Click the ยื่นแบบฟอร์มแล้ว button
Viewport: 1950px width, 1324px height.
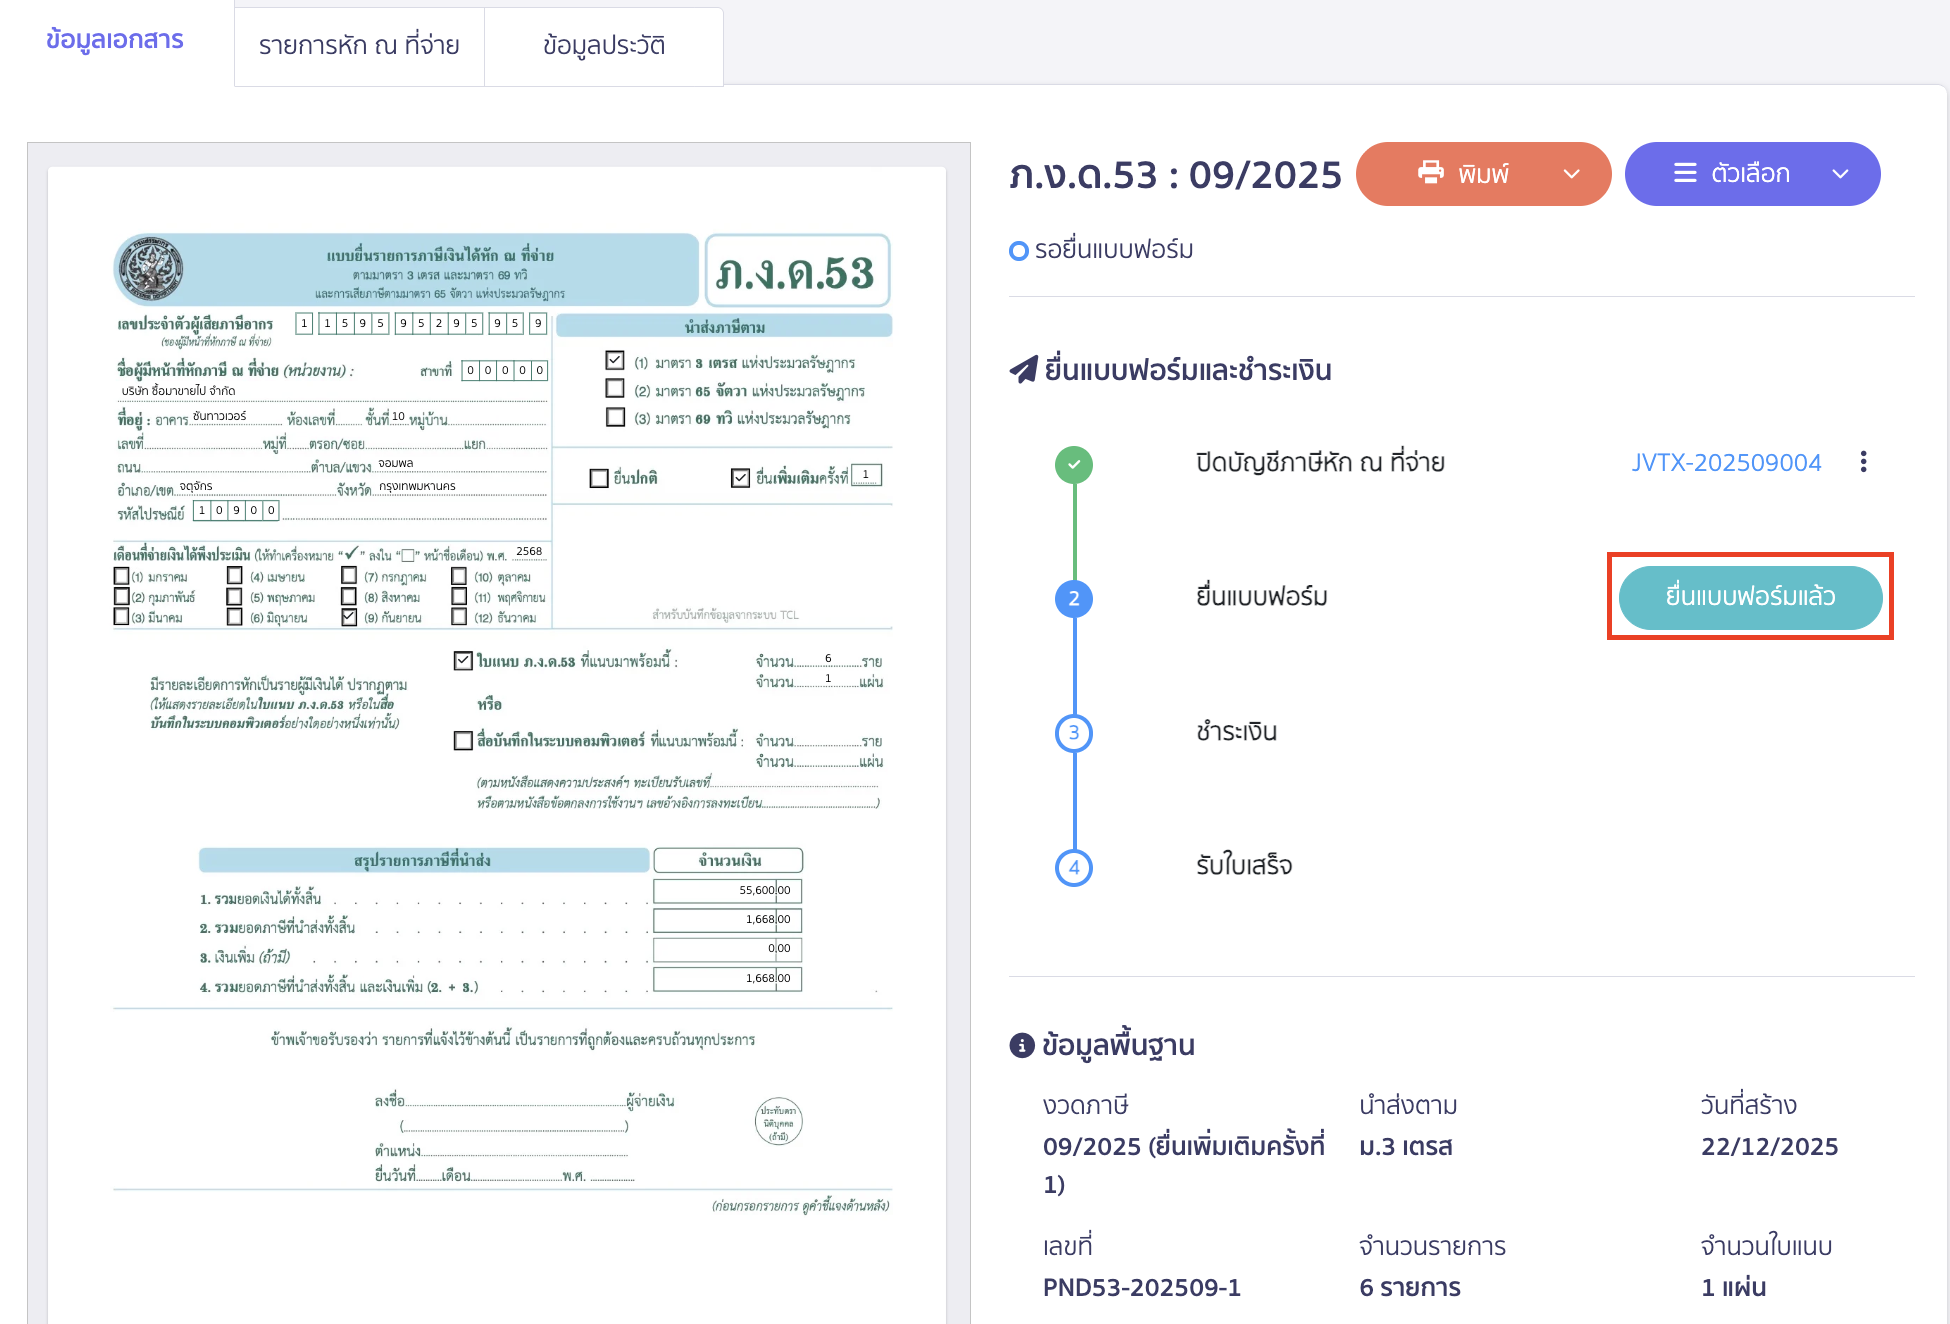click(x=1749, y=597)
